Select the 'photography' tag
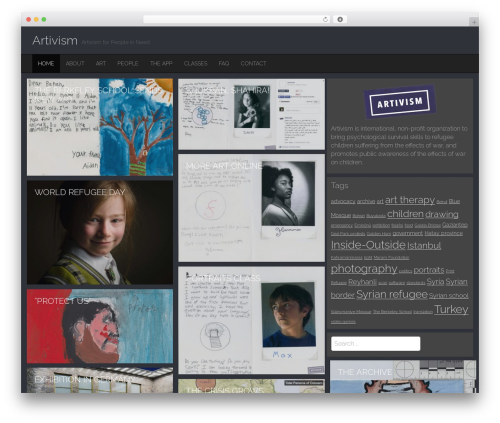500x423 pixels. [364, 269]
